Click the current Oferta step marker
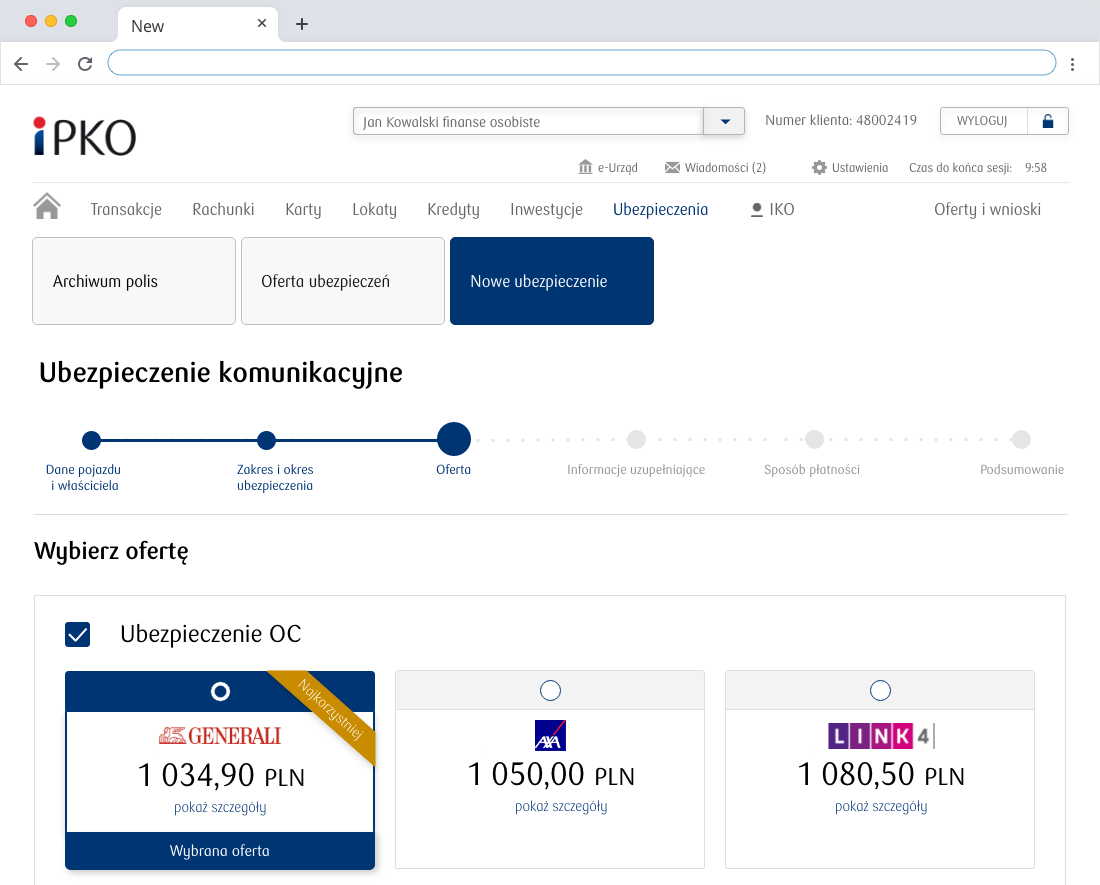This screenshot has height=885, width=1100. pyautogui.click(x=454, y=440)
